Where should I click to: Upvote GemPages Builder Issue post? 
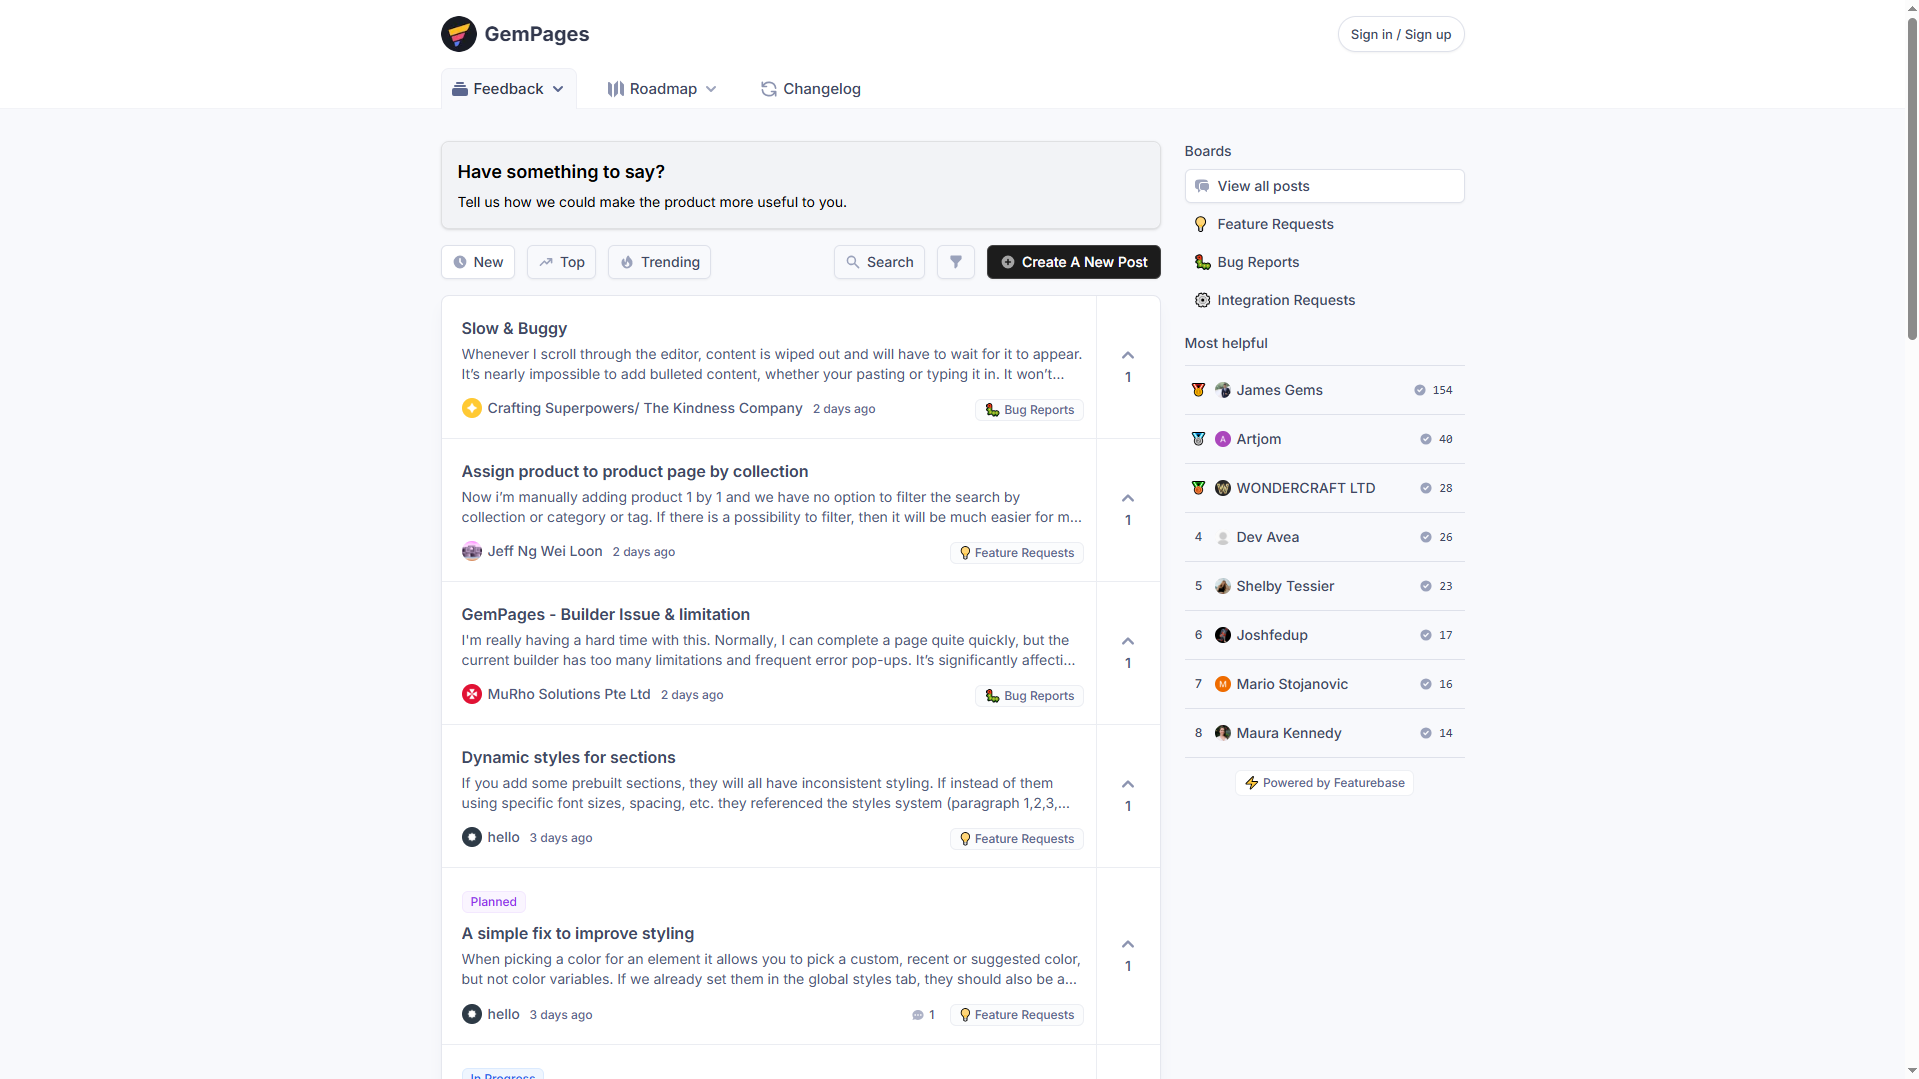click(x=1128, y=642)
